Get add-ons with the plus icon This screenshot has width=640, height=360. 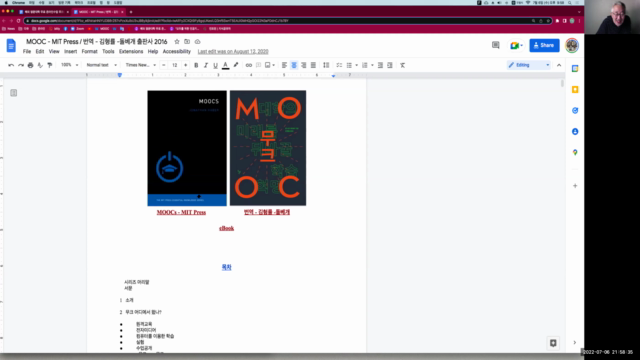[x=575, y=186]
